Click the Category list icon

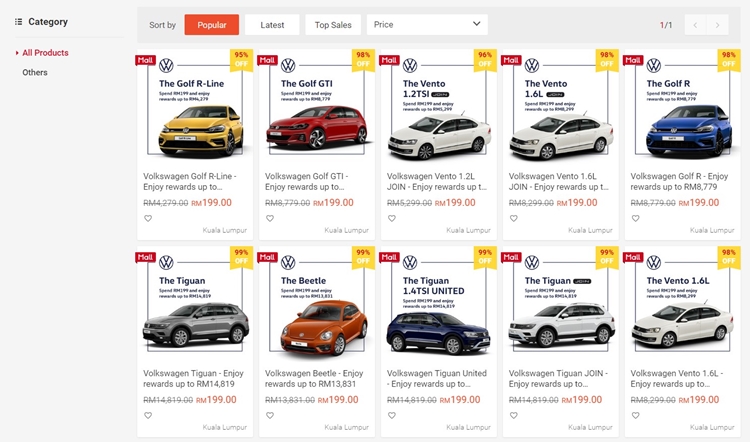click(19, 22)
